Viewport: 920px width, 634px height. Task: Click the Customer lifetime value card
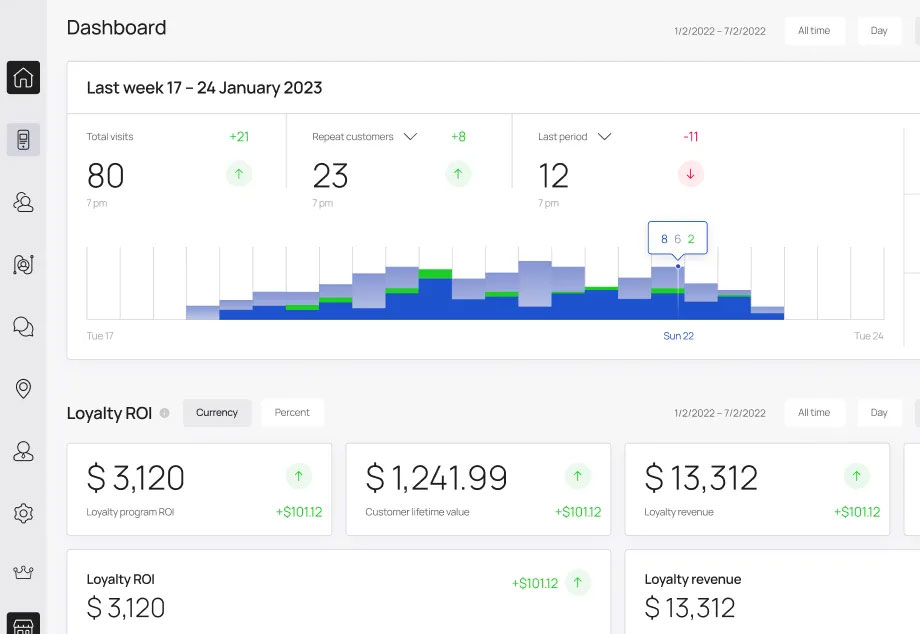click(478, 490)
